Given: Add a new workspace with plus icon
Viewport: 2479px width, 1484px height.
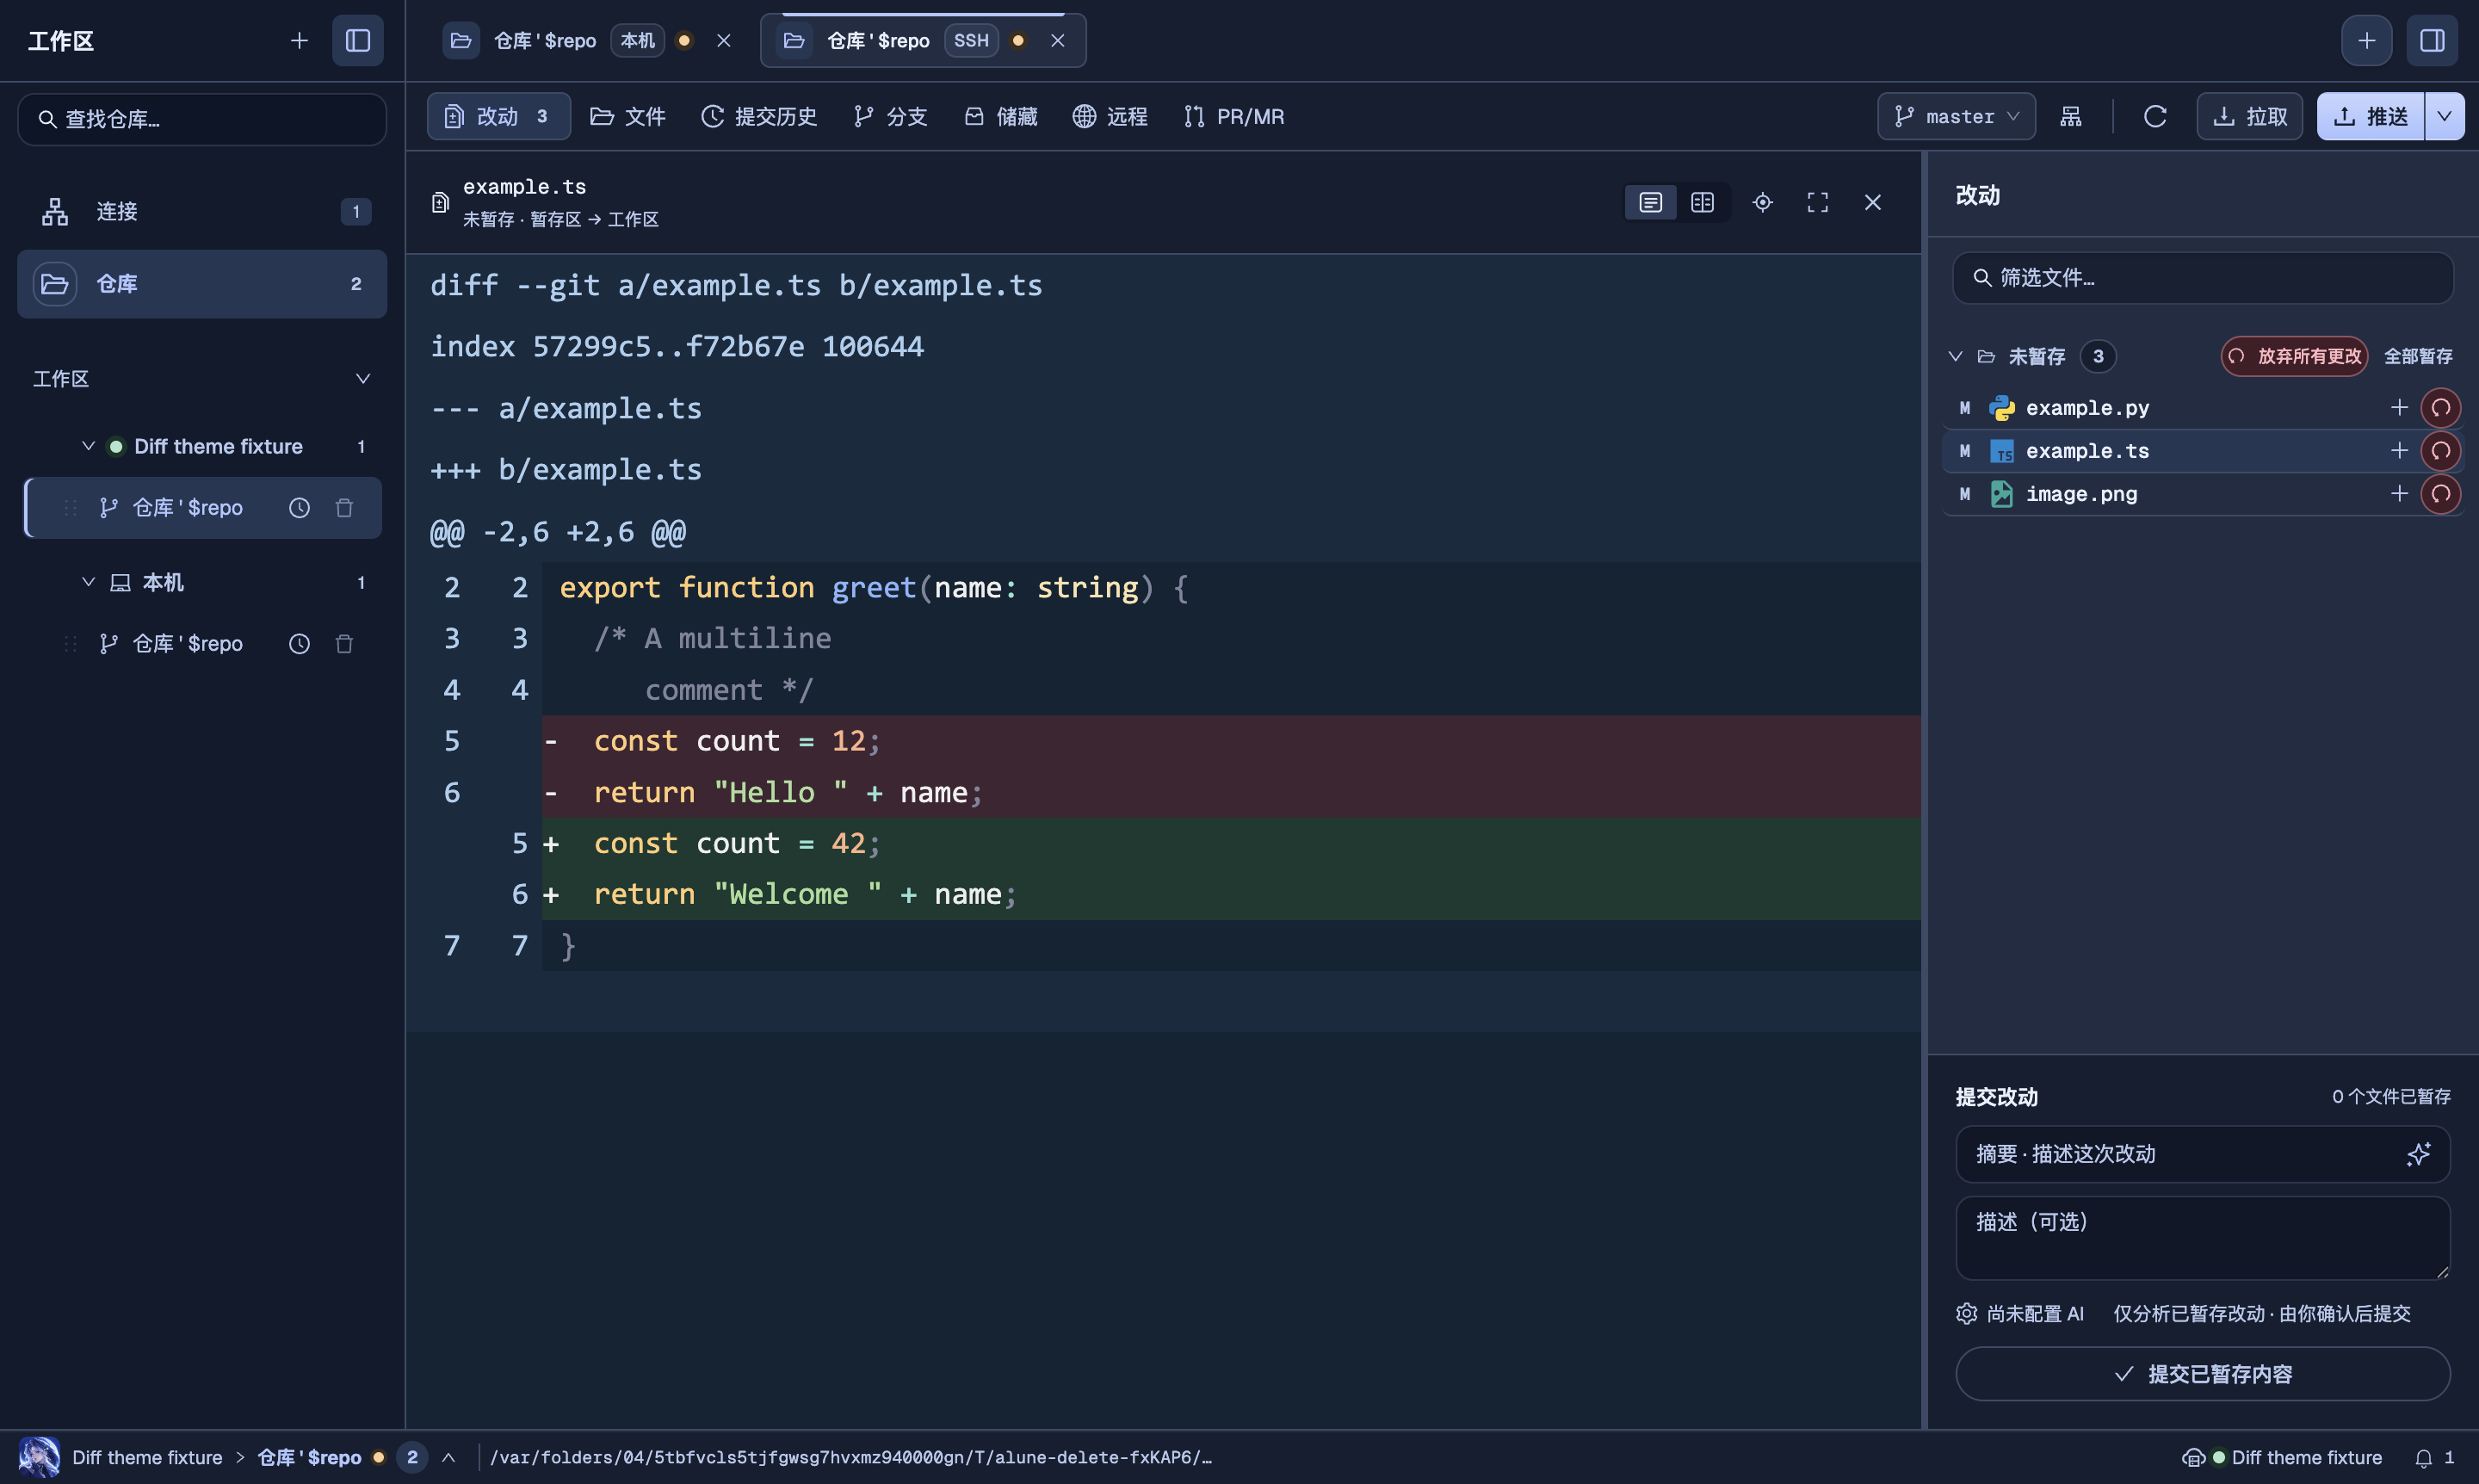Looking at the screenshot, I should coord(299,41).
